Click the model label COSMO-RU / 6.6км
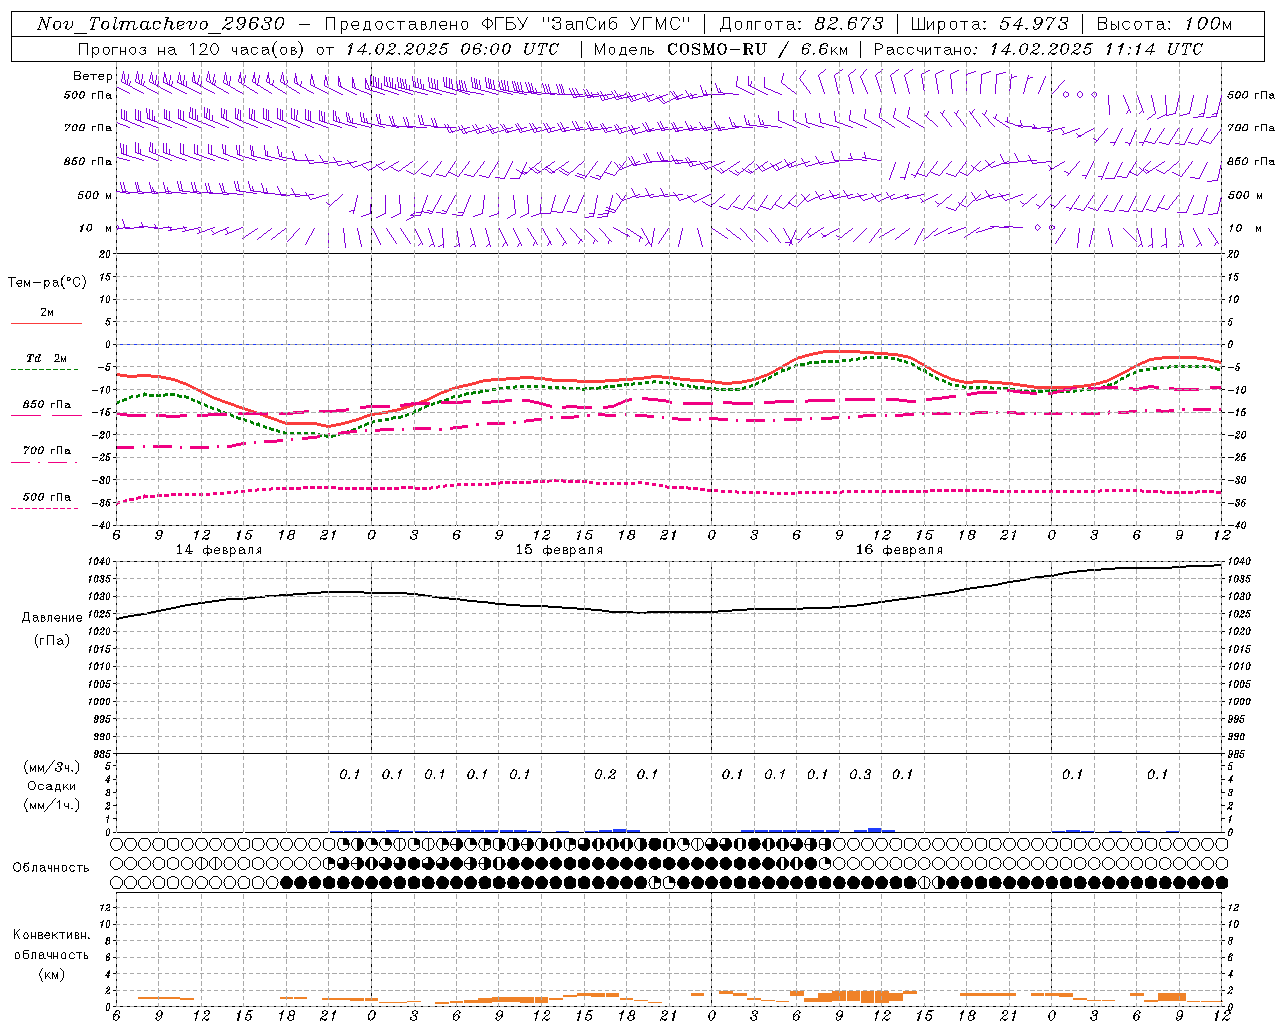1280x1024 pixels. [757, 49]
